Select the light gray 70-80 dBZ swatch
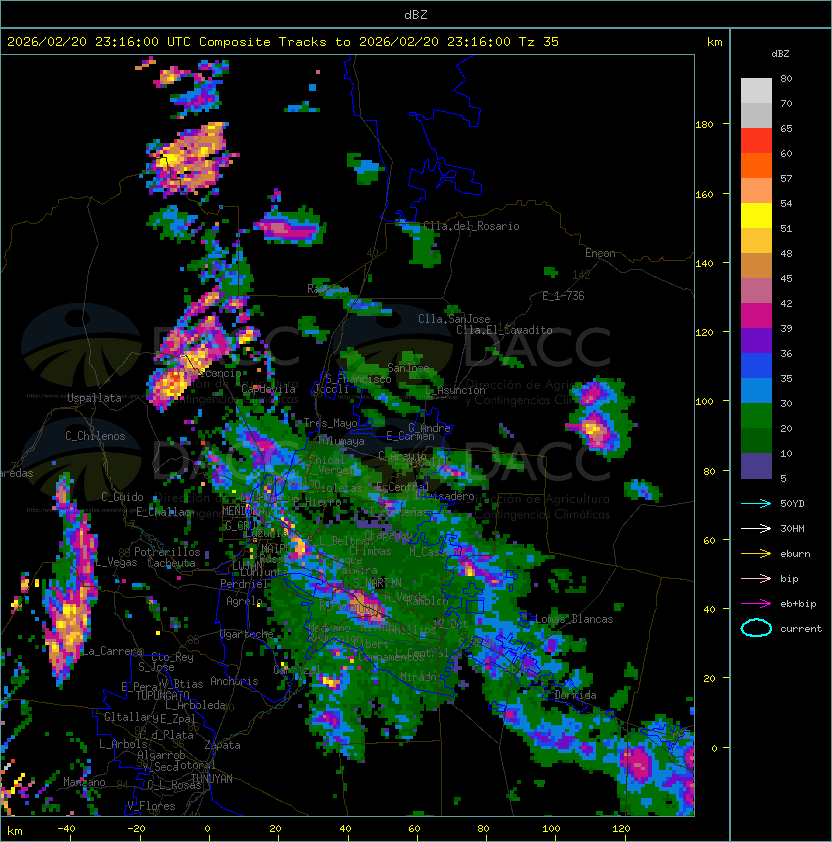832x842 pixels. point(756,91)
